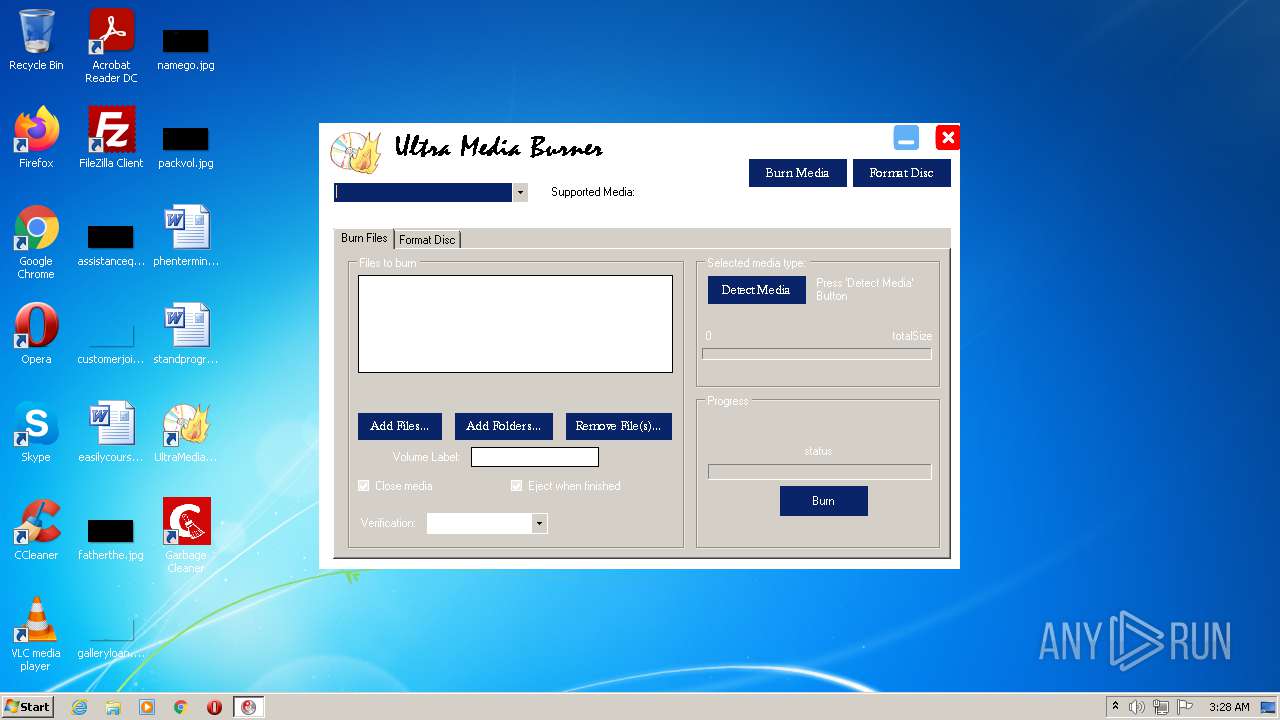Select fatherthe.jpg desktop file
1280x720 pixels.
111,539
